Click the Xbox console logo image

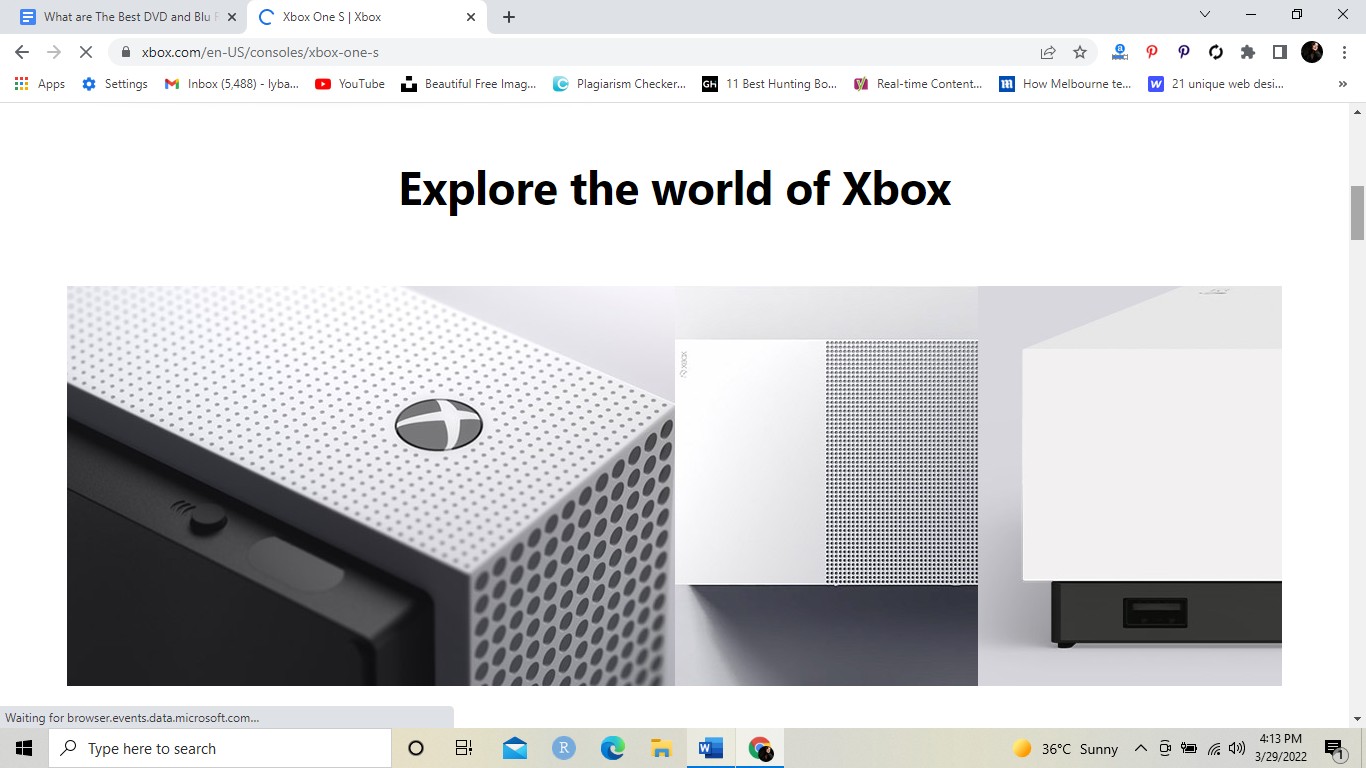(x=371, y=486)
